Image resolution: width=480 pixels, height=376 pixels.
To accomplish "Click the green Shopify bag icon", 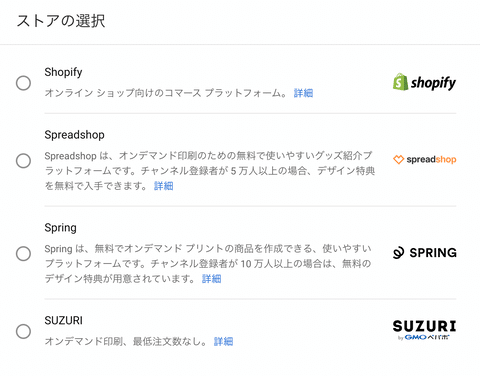I will pyautogui.click(x=400, y=82).
